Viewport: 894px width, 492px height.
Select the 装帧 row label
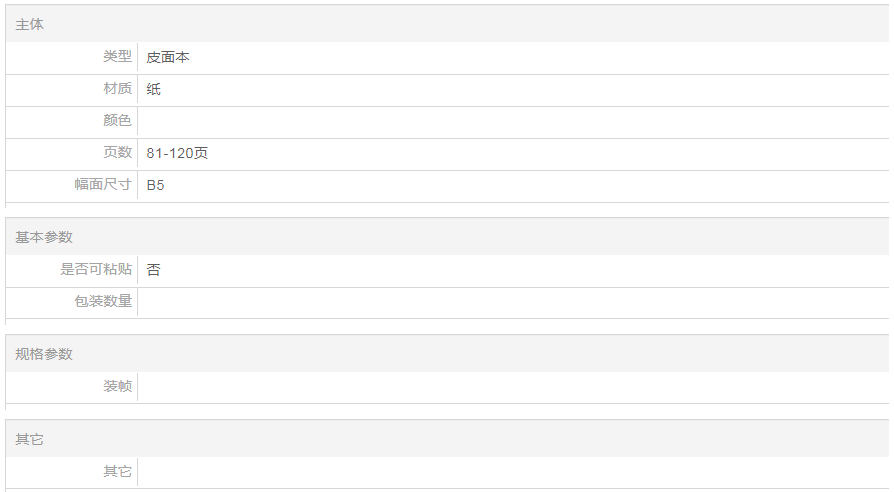click(x=117, y=386)
